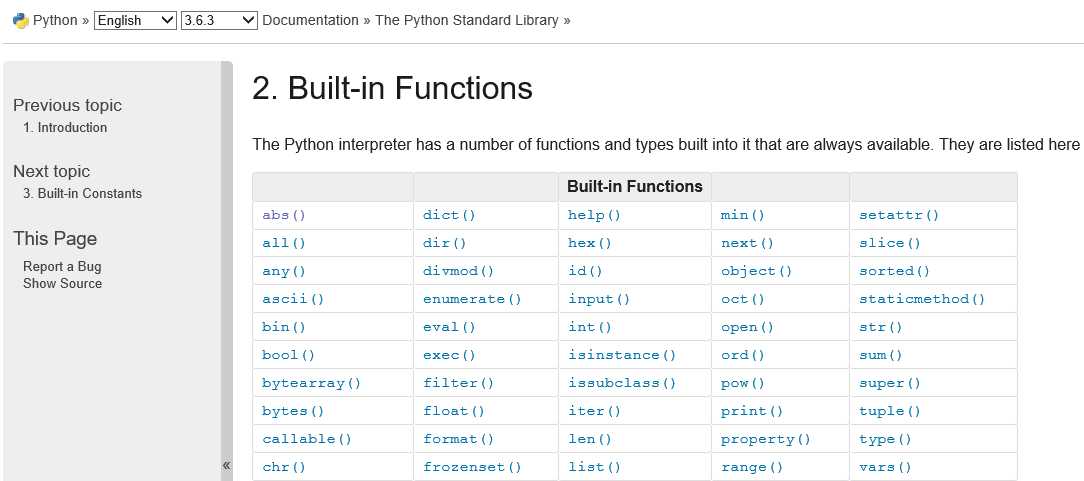
Task: Open the hex() function link
Action: 590,243
